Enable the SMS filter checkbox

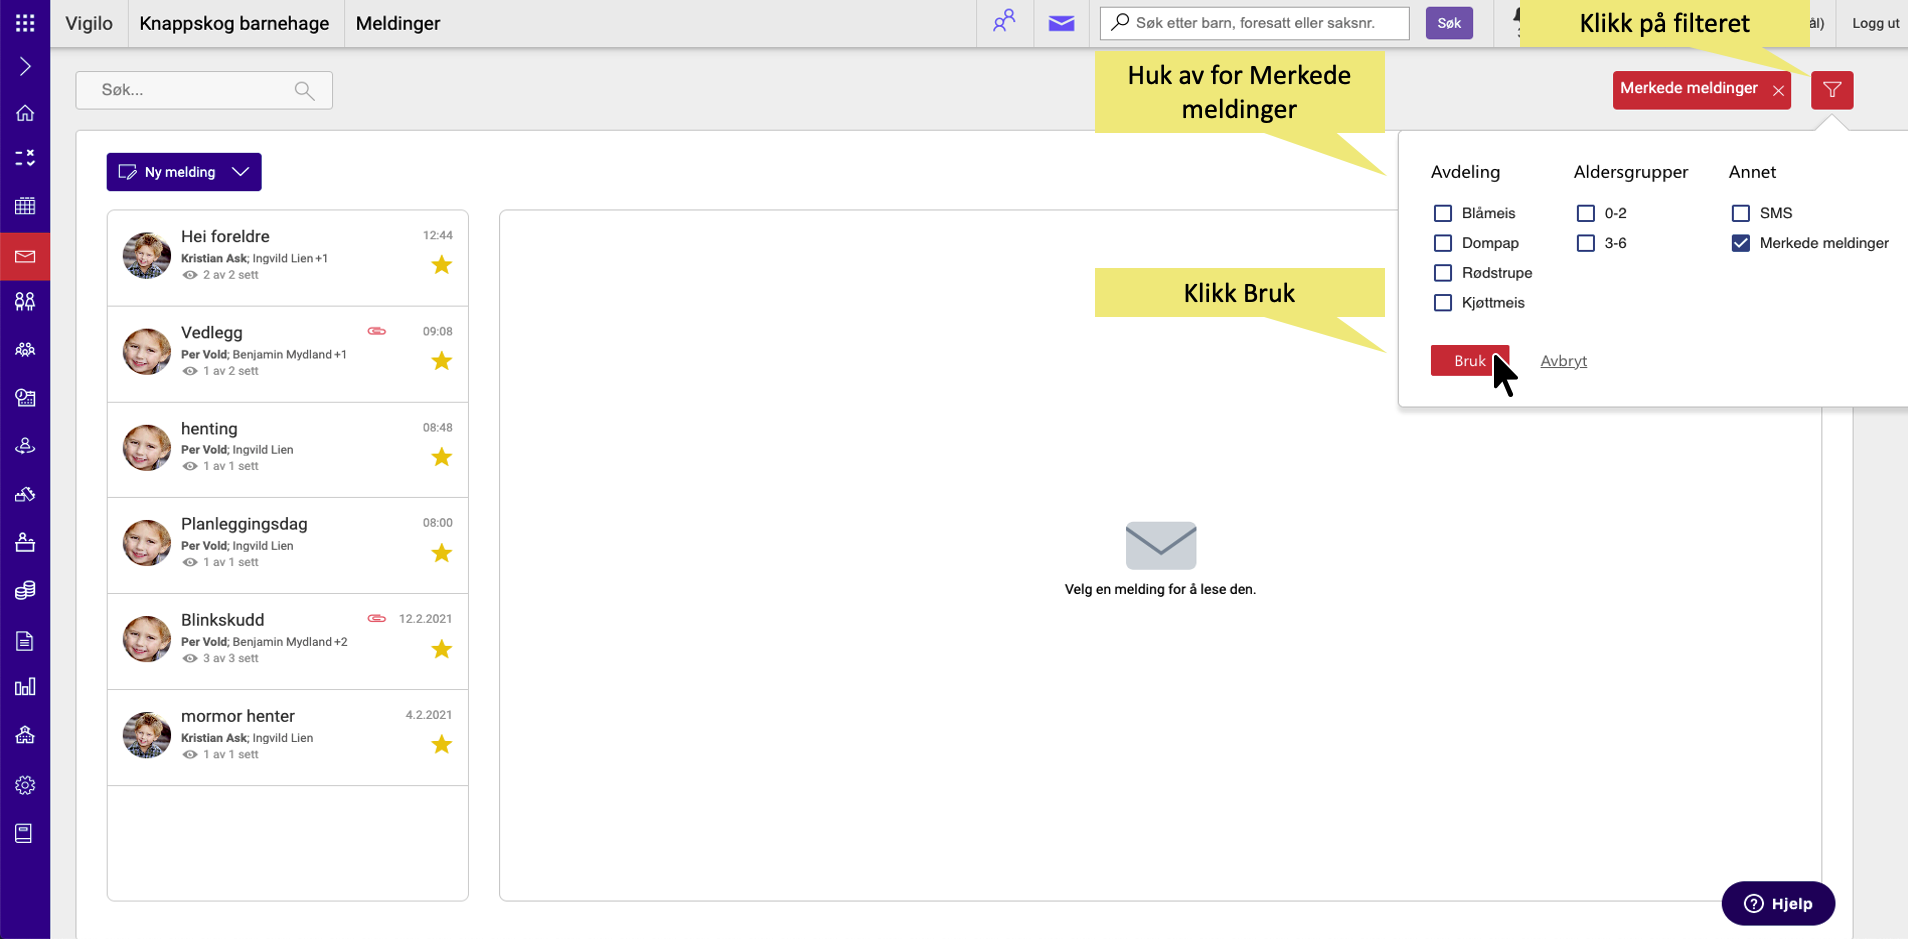[x=1740, y=213]
